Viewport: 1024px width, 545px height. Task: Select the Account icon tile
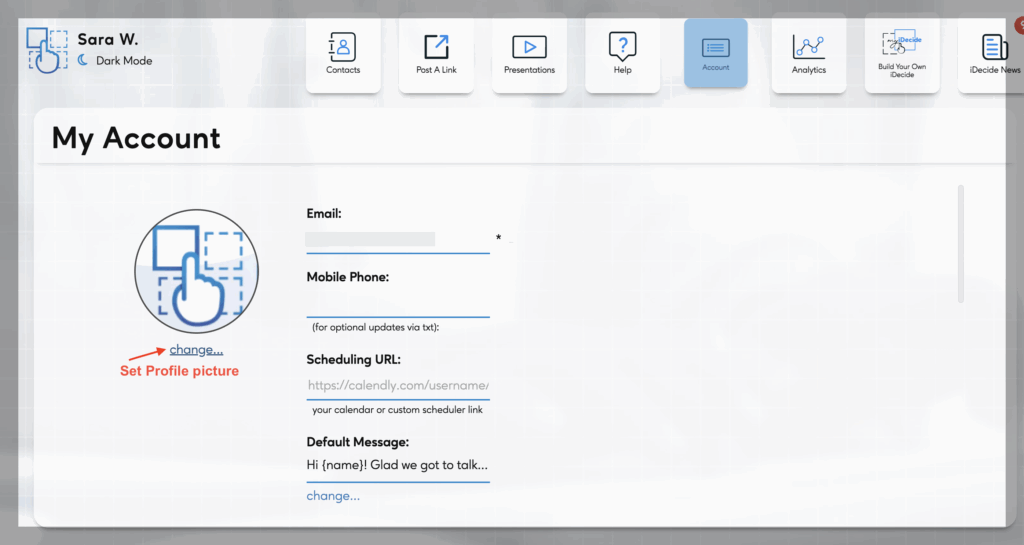pyautogui.click(x=715, y=53)
